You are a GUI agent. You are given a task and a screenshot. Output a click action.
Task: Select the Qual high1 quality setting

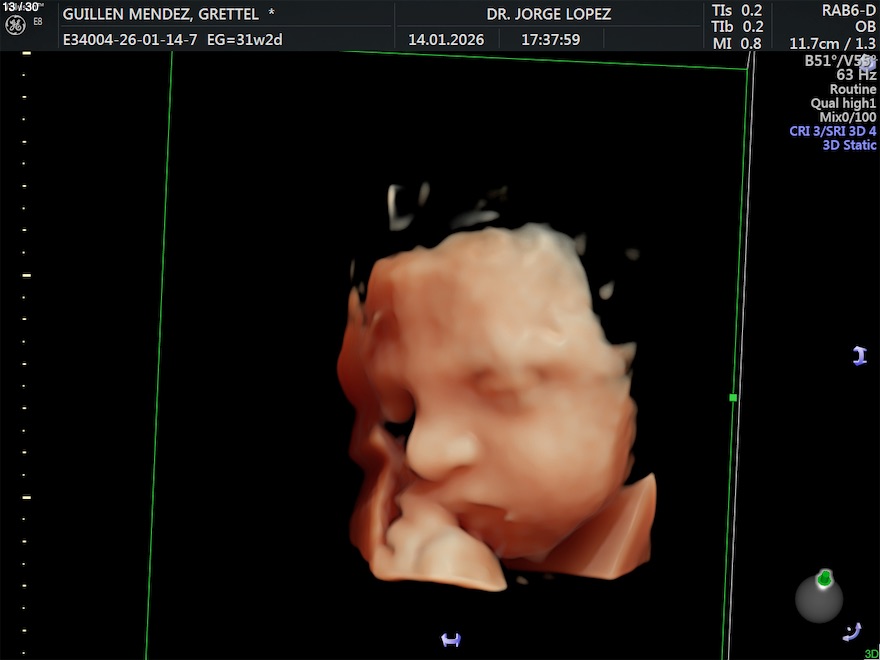pyautogui.click(x=843, y=103)
